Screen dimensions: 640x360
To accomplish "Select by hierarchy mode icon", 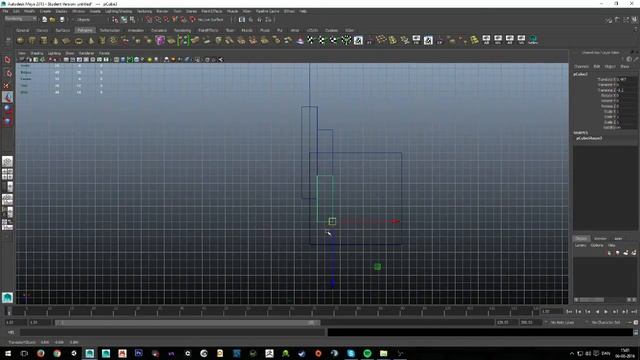I will [115, 20].
